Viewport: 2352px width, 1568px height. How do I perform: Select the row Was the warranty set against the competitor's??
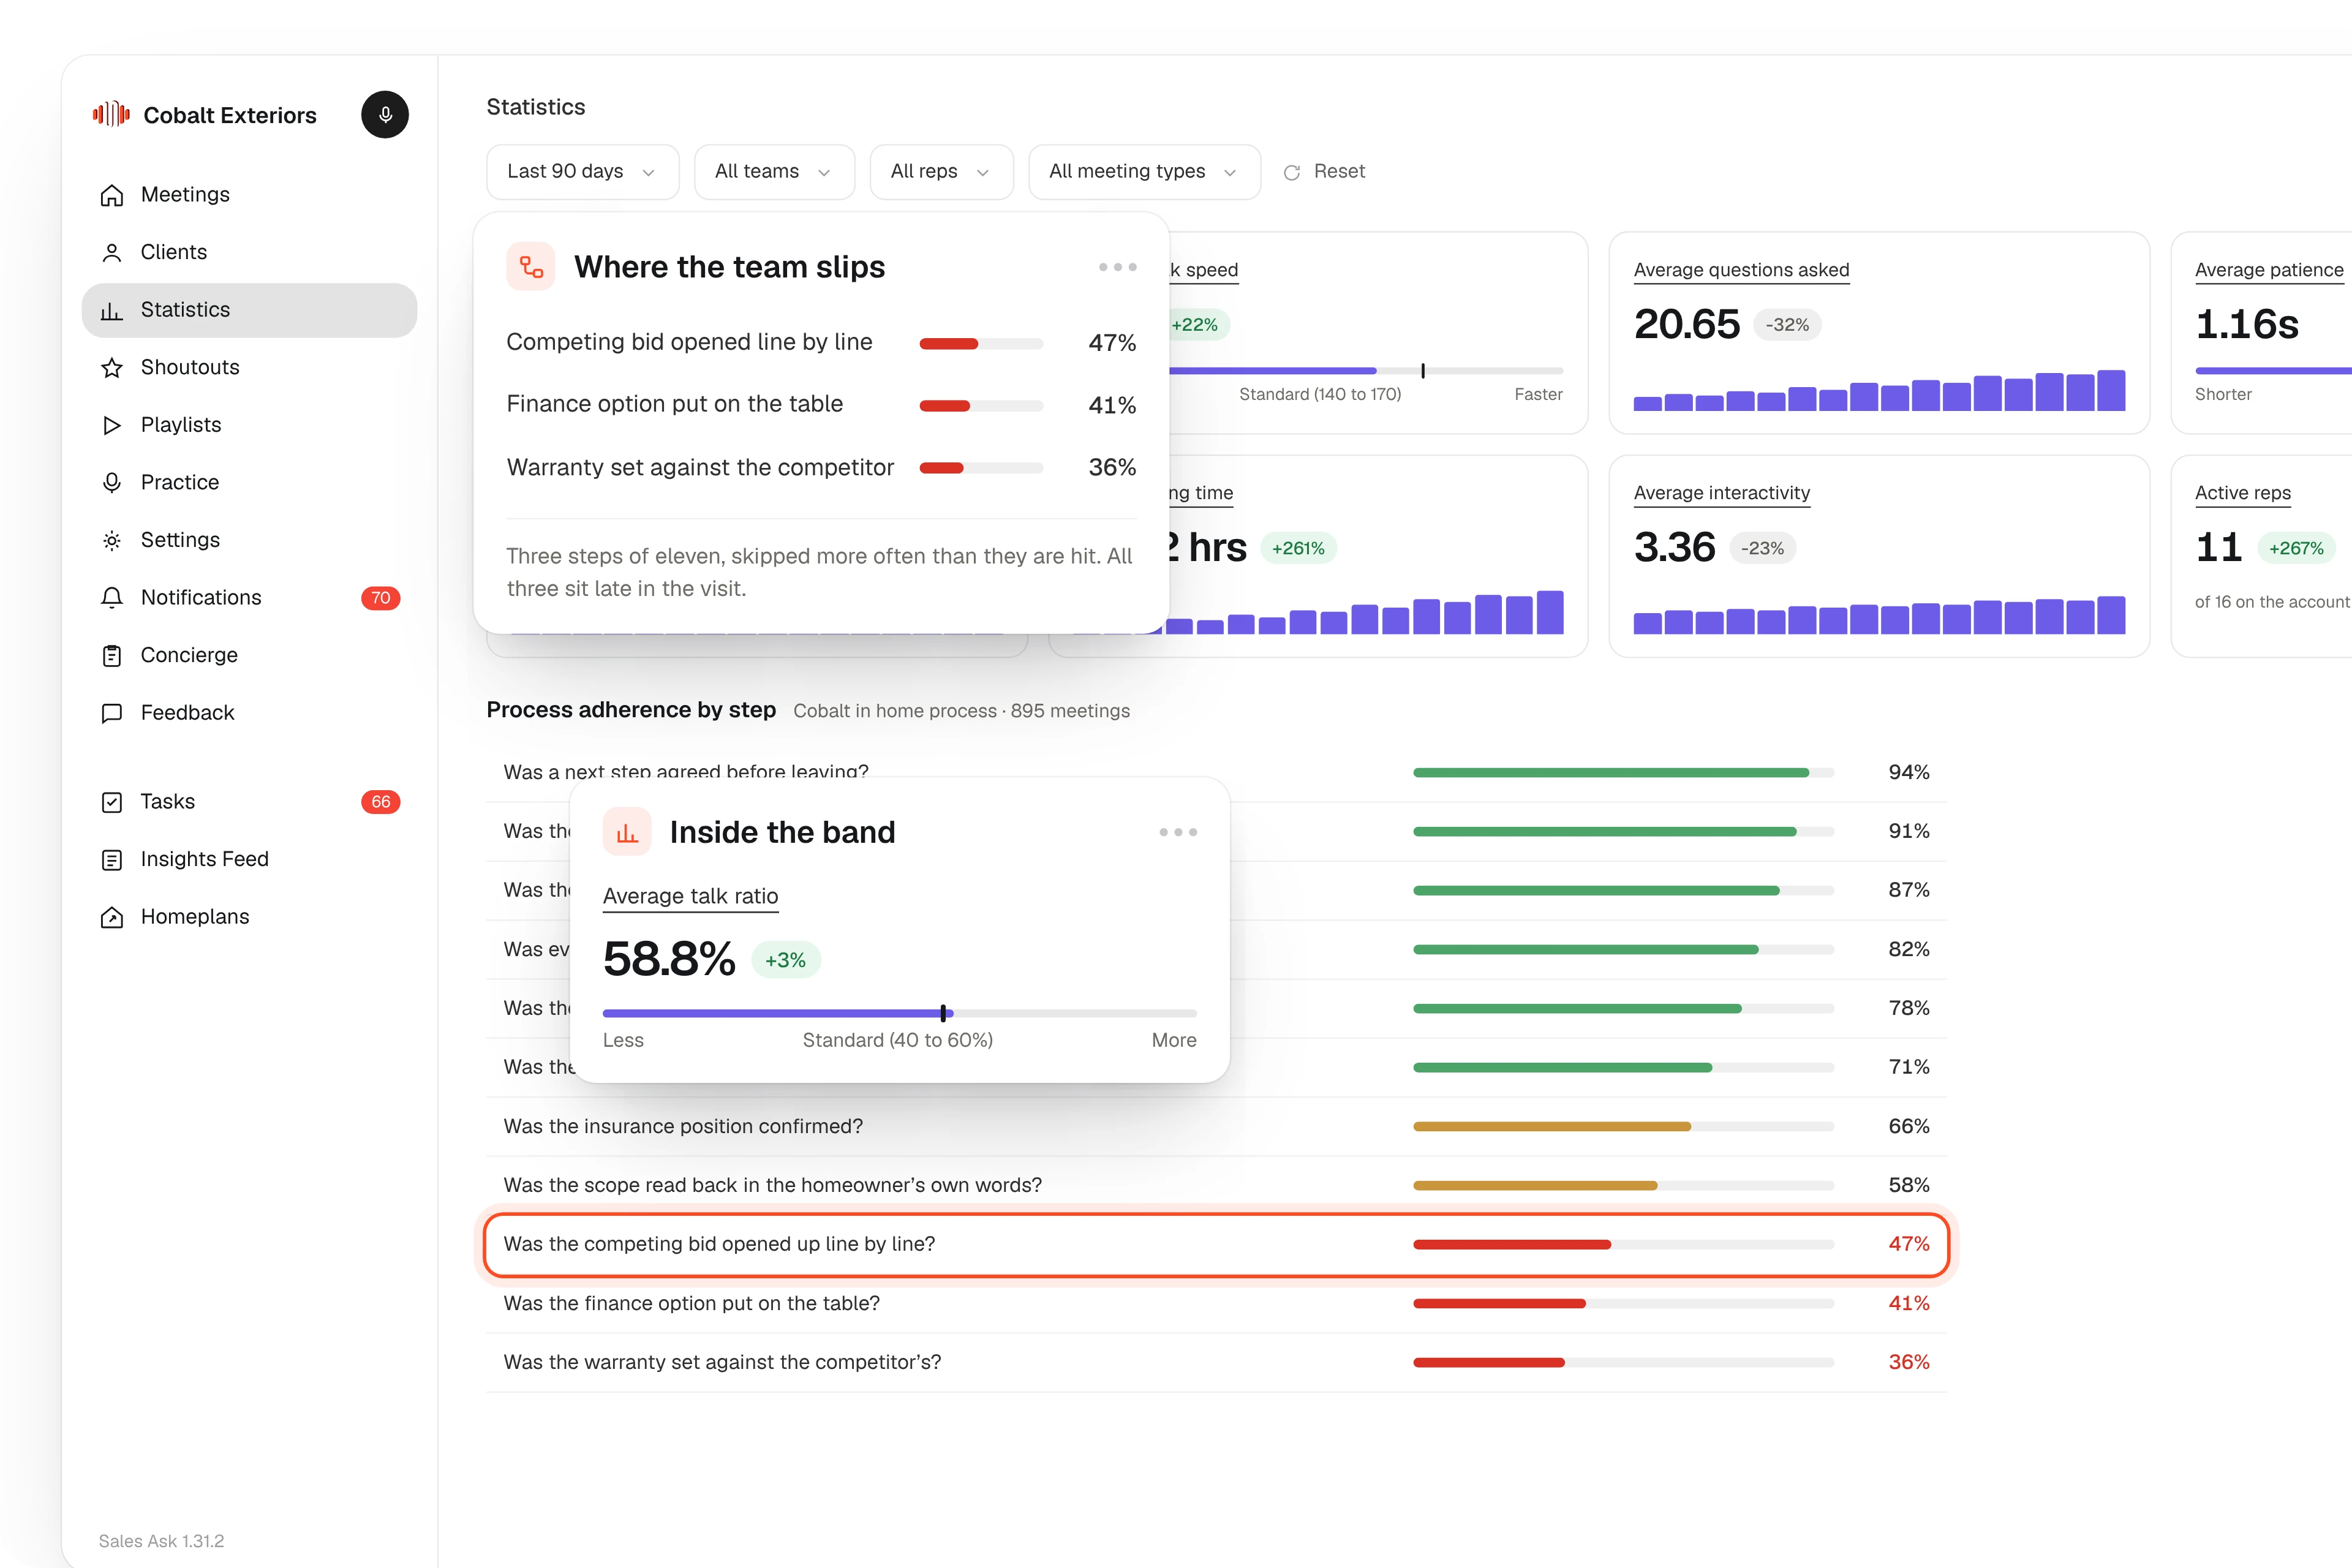1216,1362
